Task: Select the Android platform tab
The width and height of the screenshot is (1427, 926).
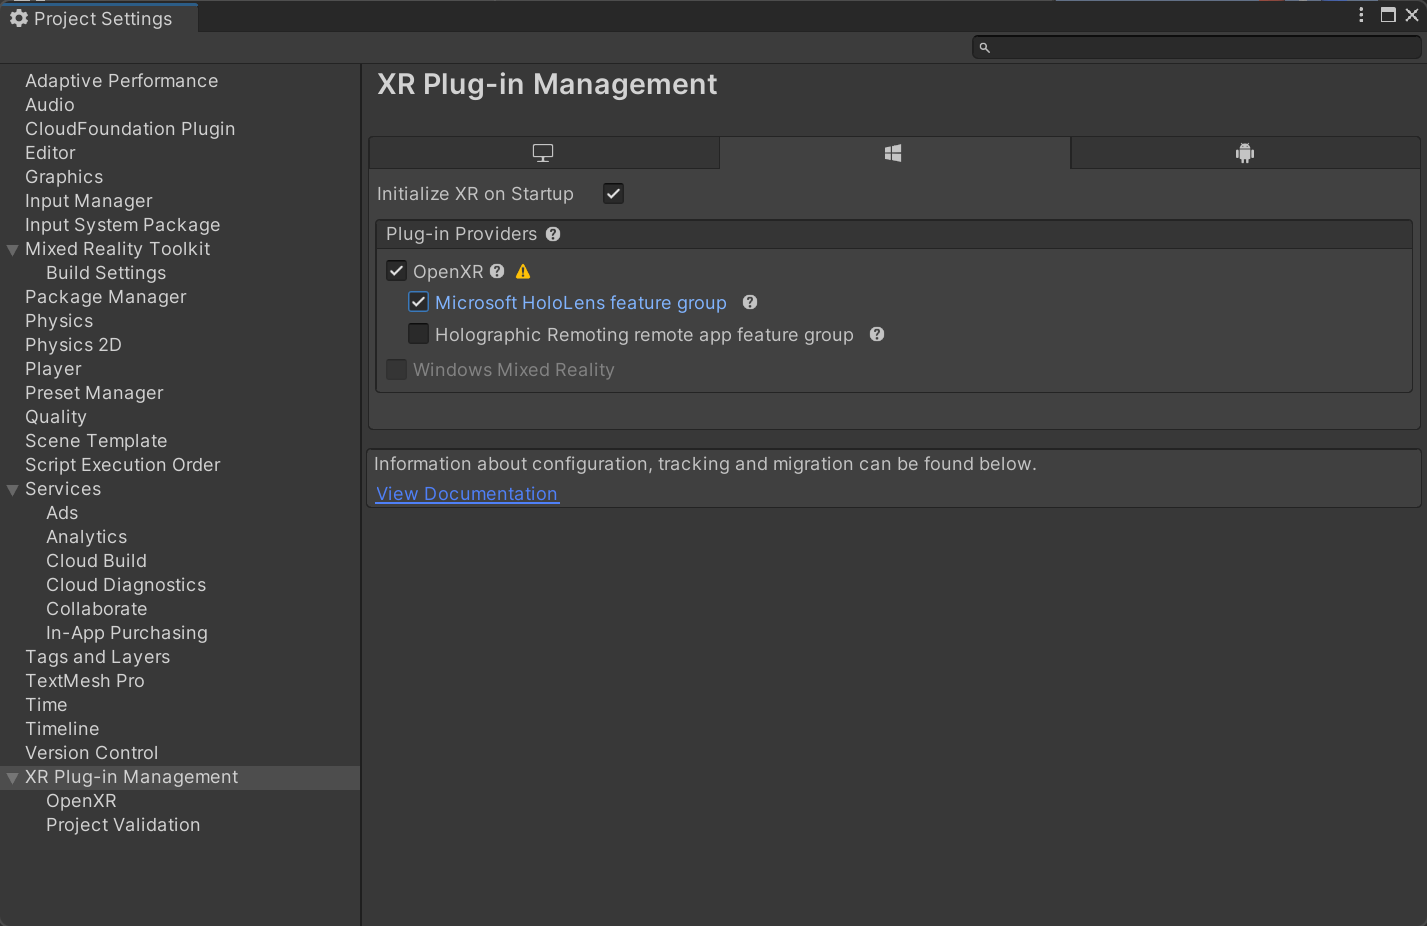Action: coord(1245,153)
